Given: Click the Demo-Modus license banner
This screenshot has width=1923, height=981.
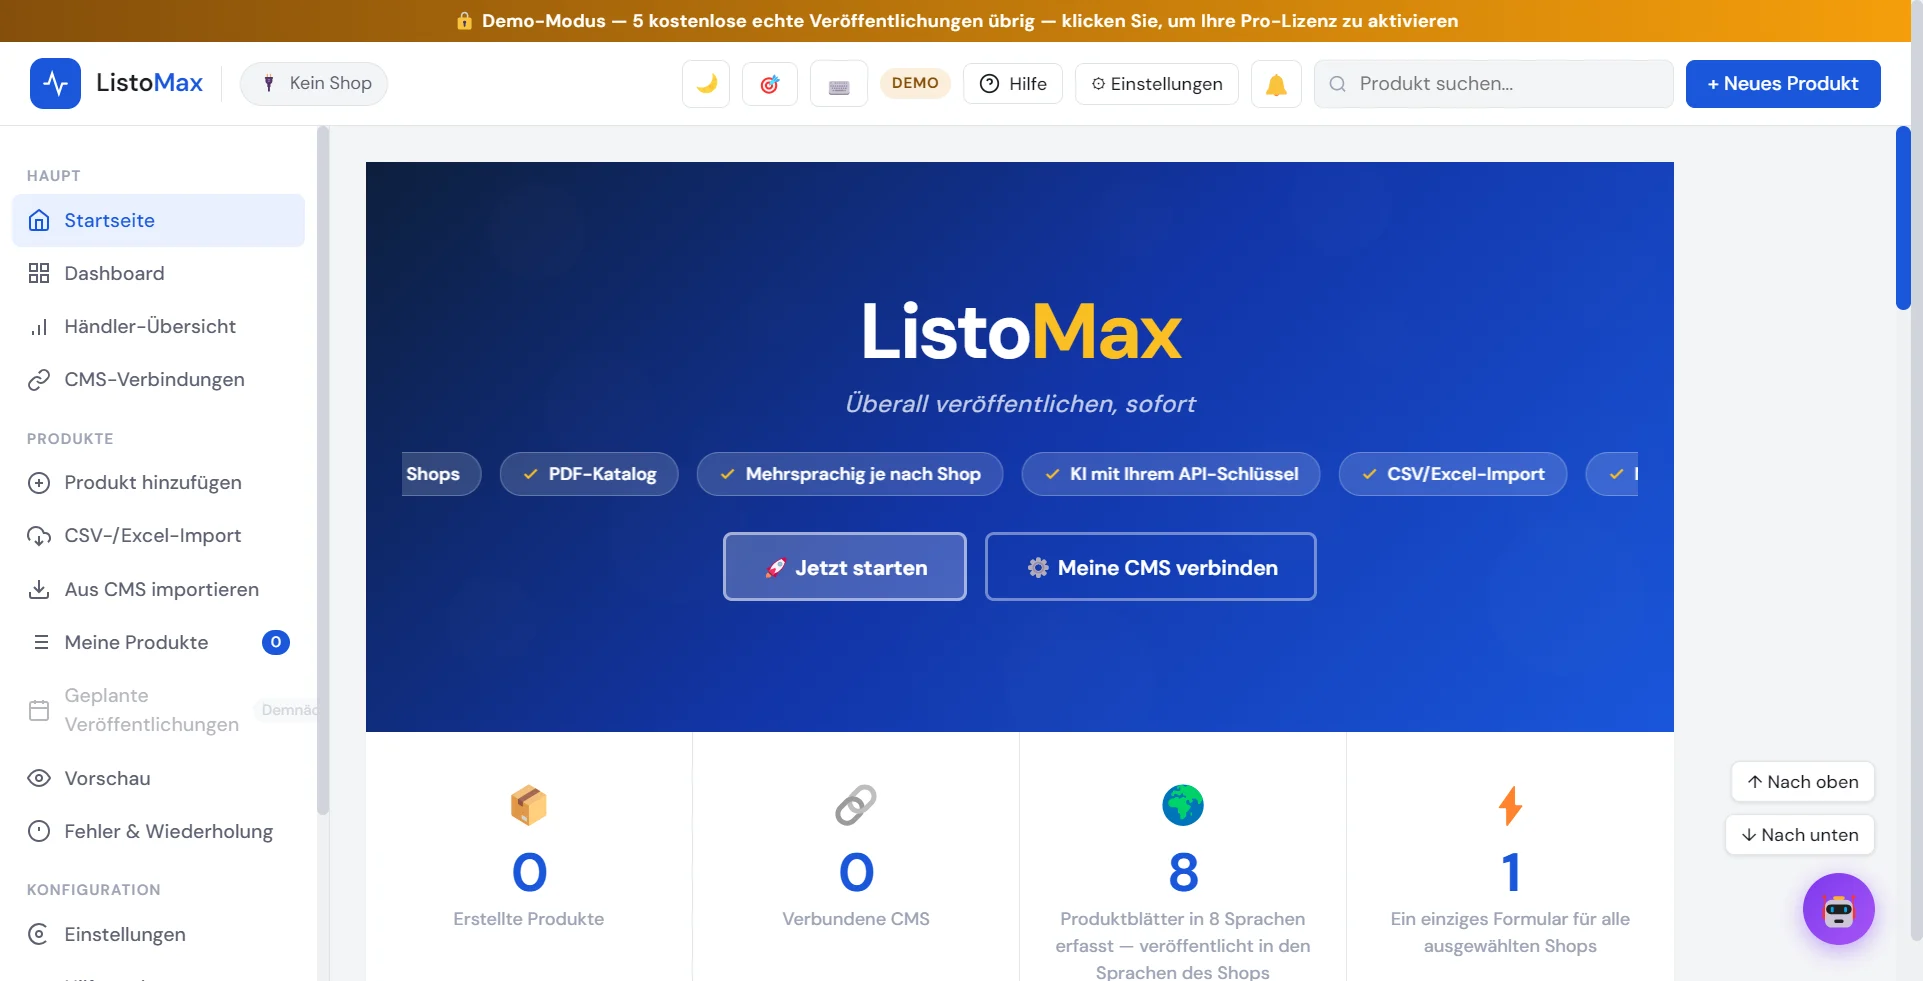Looking at the screenshot, I should pyautogui.click(x=956, y=21).
